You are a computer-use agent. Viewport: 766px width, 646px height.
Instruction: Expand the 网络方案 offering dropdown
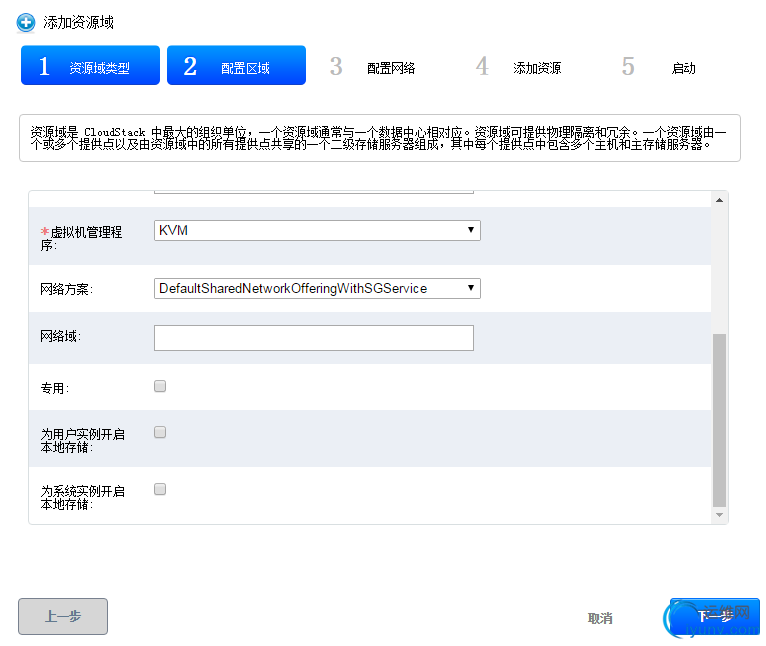317,288
